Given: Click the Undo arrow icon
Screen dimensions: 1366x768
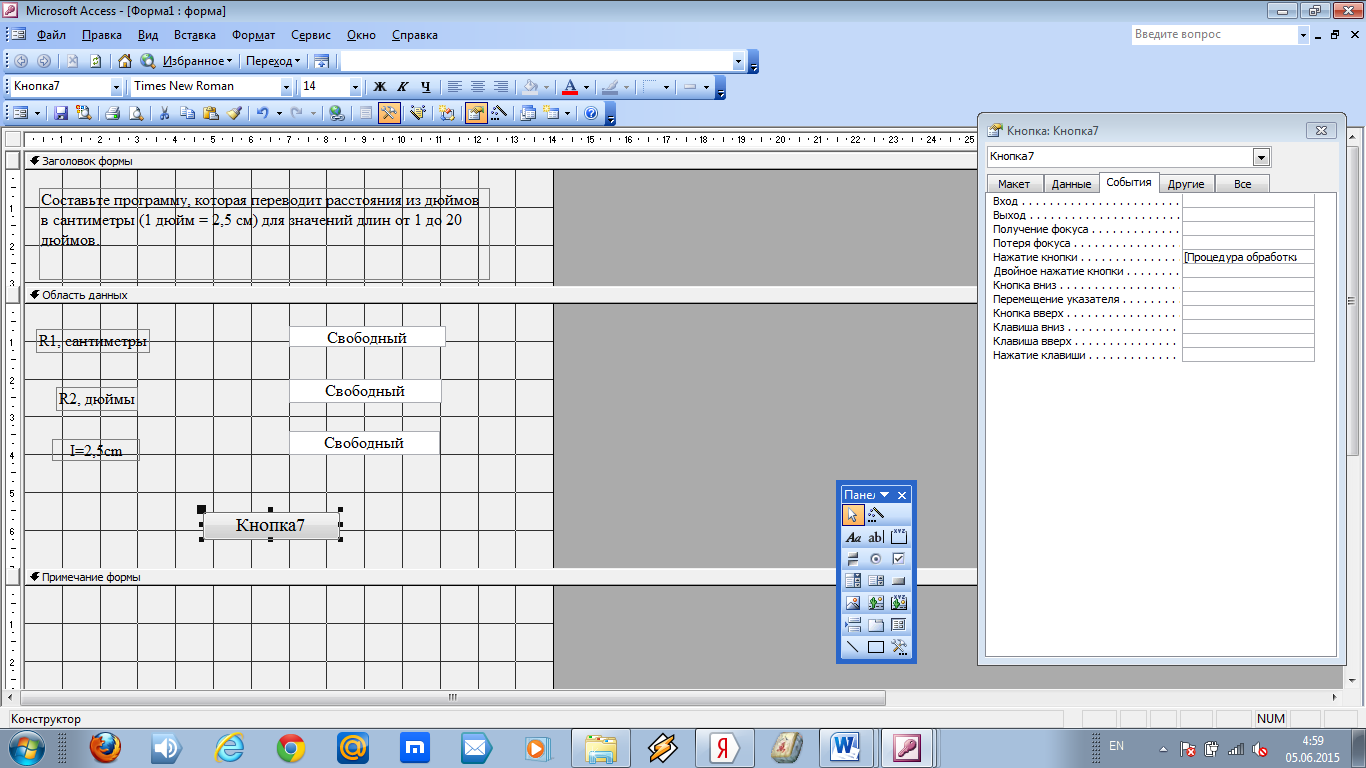Looking at the screenshot, I should pos(262,113).
